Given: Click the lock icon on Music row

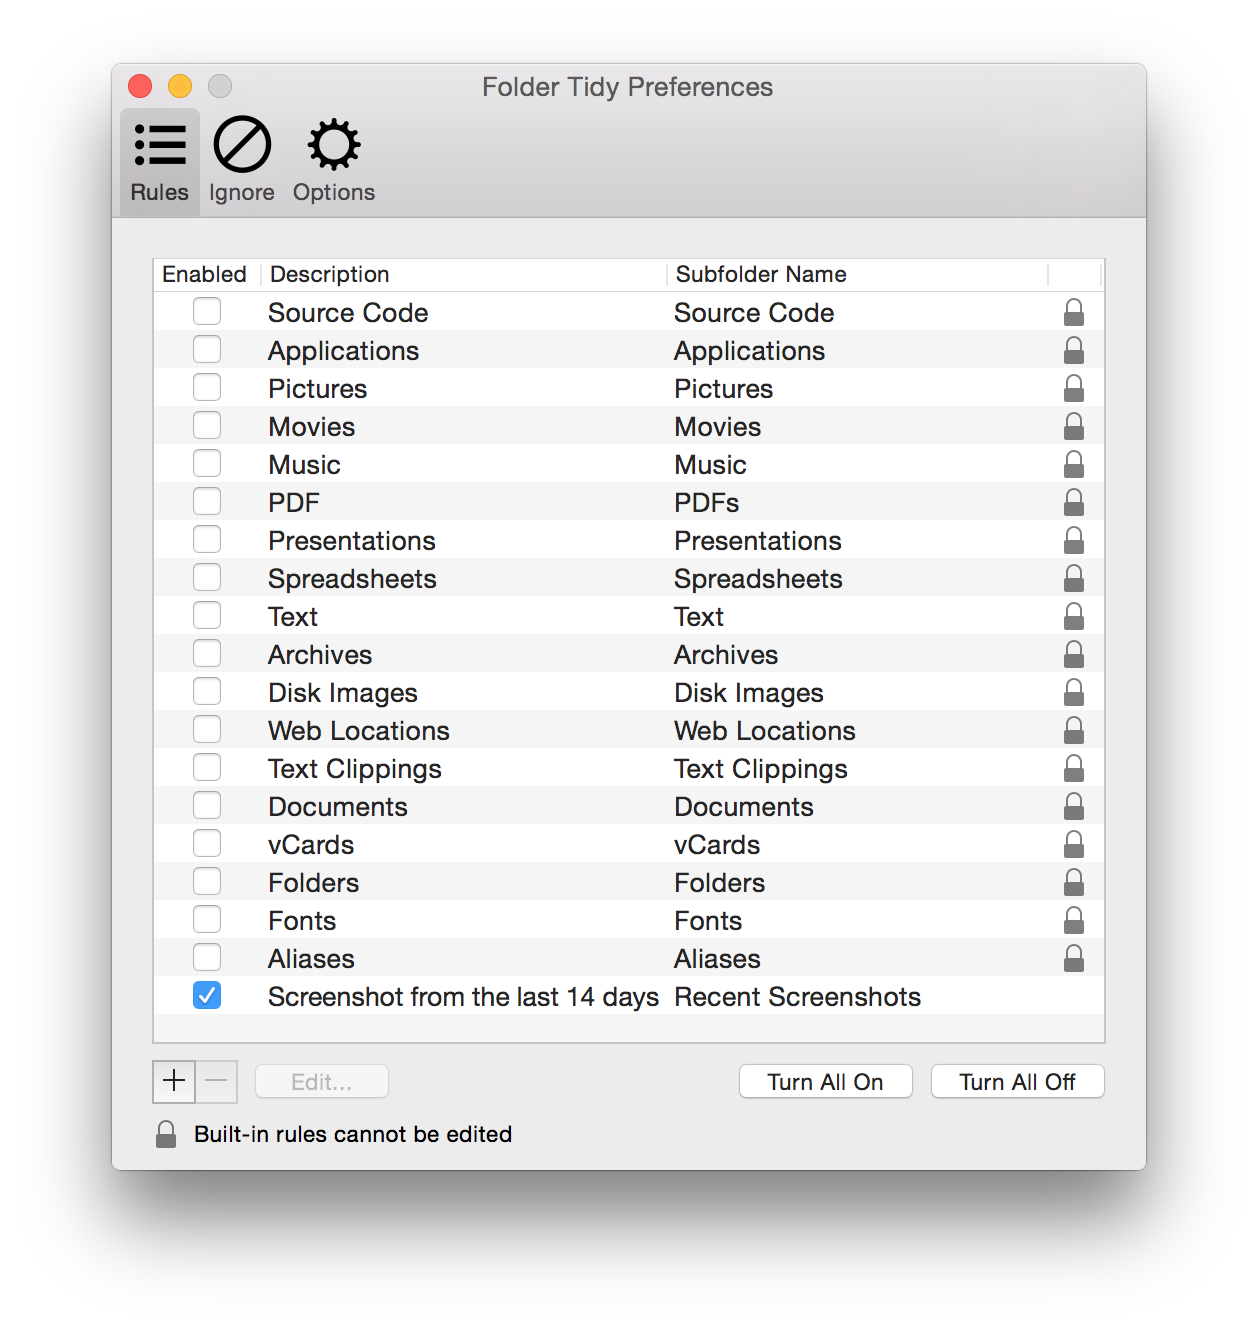Looking at the screenshot, I should [1074, 464].
